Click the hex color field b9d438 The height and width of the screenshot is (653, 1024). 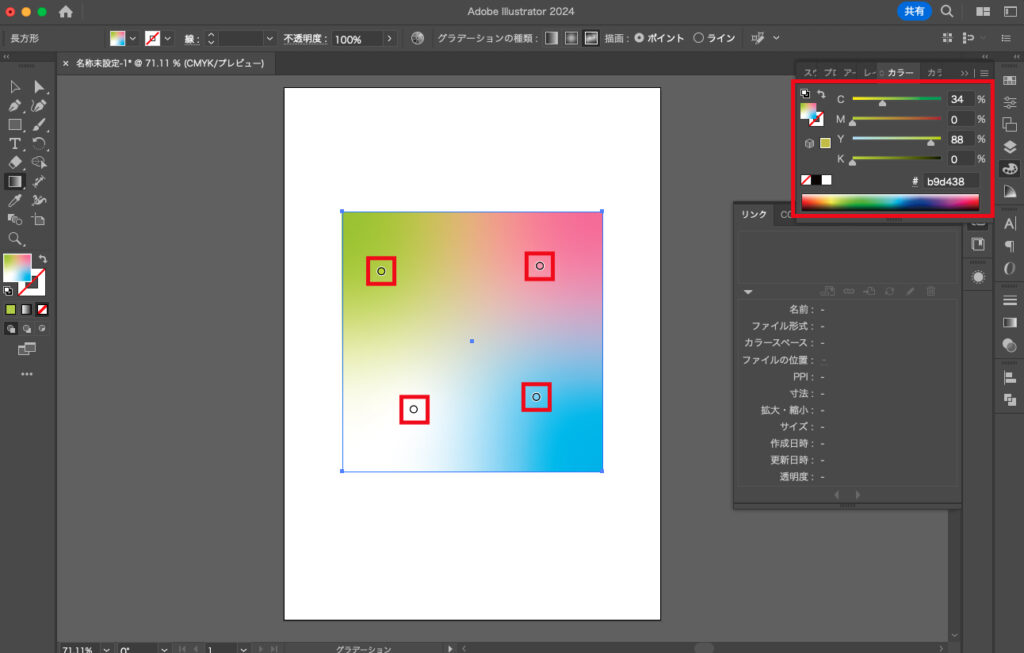950,181
